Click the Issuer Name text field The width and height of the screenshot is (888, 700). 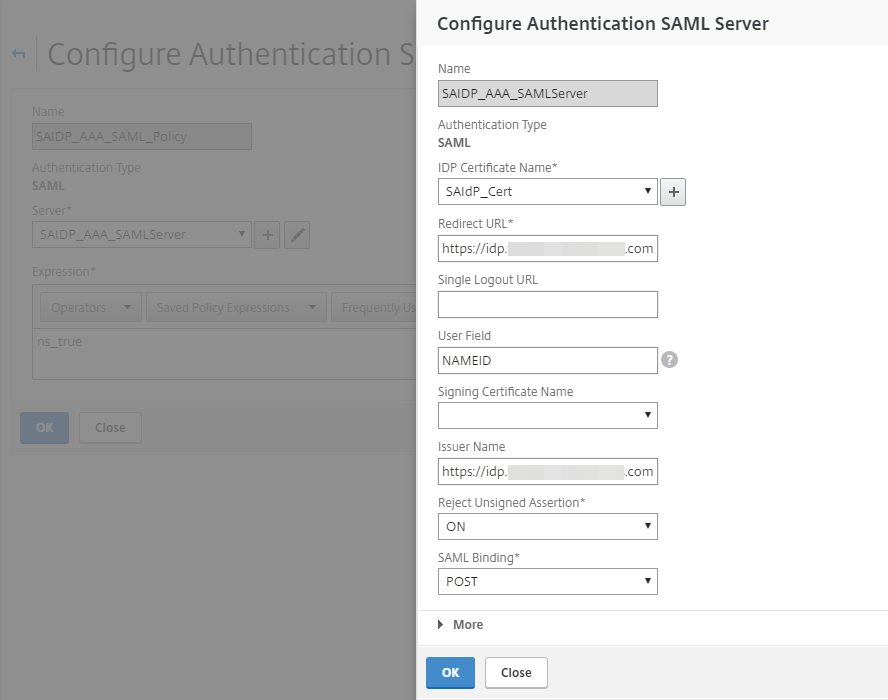tap(547, 471)
